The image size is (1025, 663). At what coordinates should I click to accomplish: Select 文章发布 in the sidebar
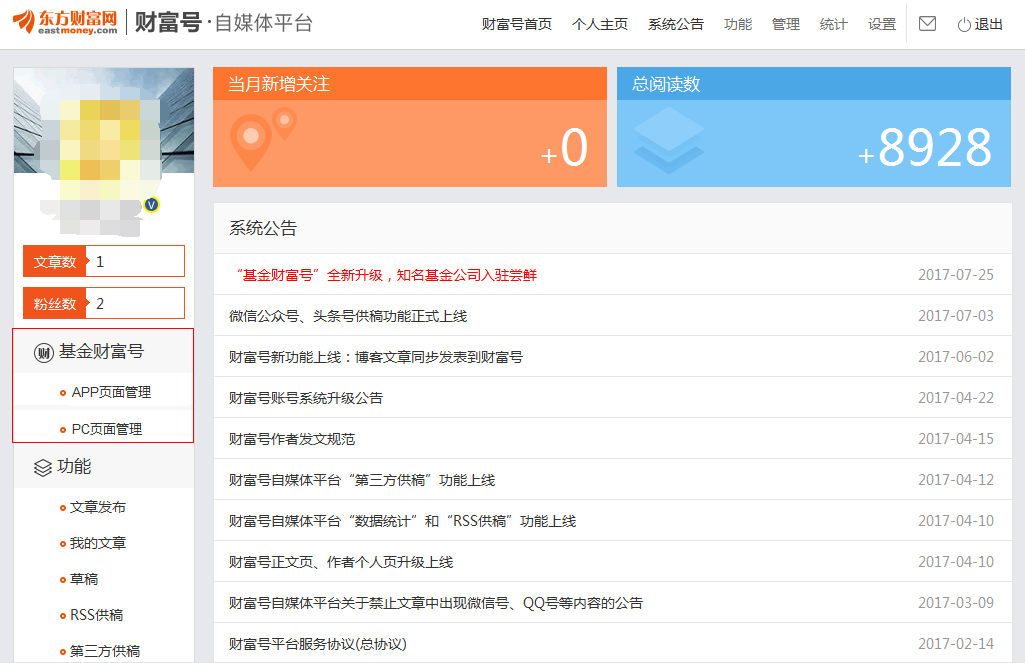(98, 507)
